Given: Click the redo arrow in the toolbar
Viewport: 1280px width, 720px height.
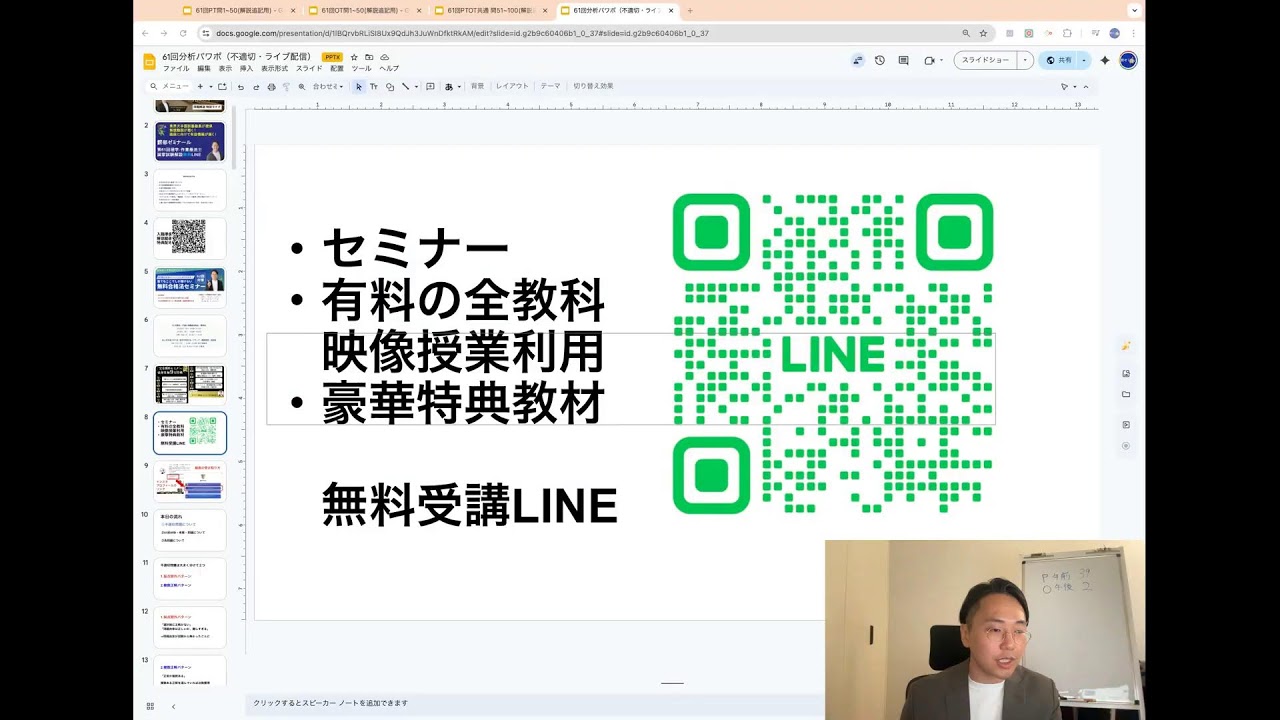Looking at the screenshot, I should 256,87.
